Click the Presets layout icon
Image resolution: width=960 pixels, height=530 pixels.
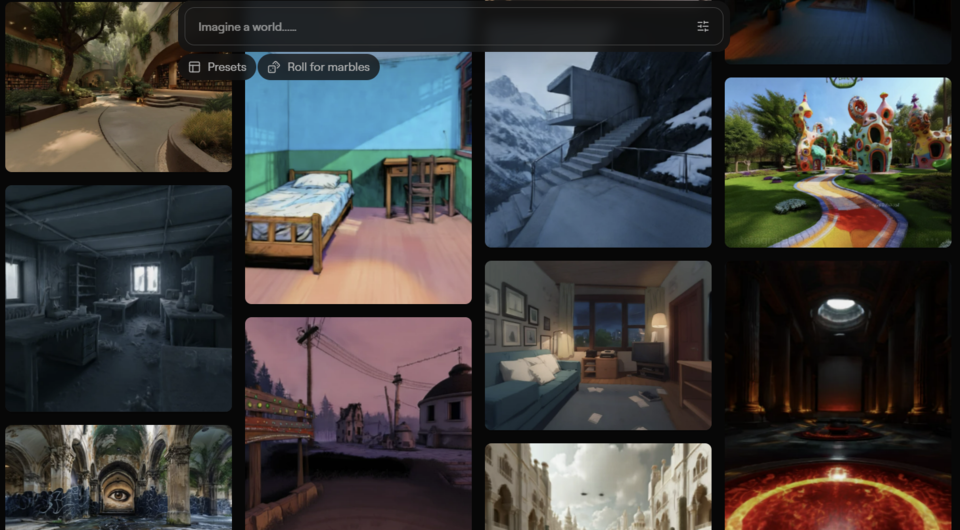pyautogui.click(x=194, y=67)
